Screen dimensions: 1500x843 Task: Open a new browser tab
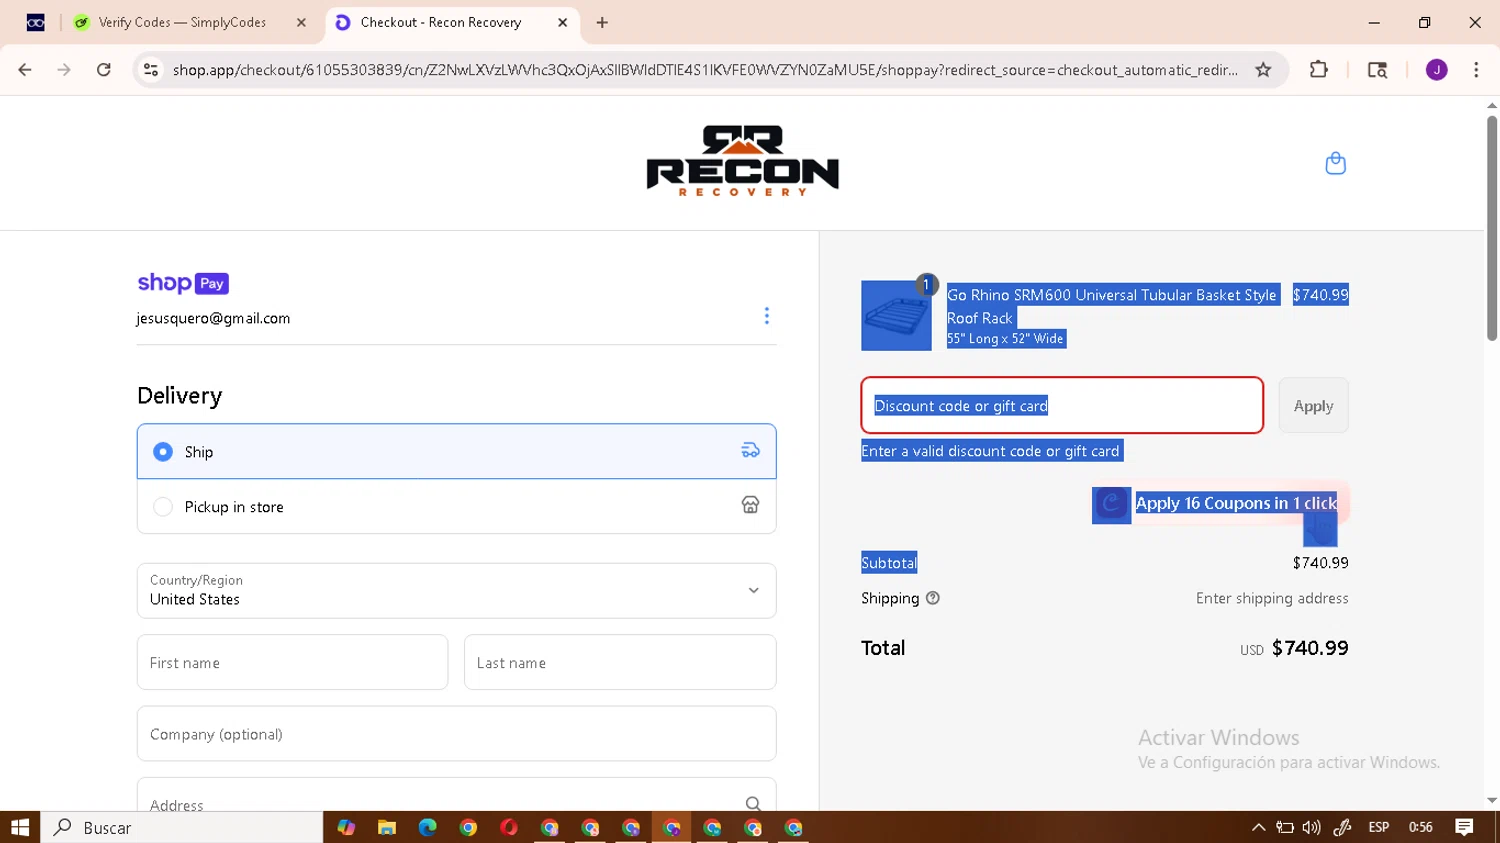pos(602,22)
